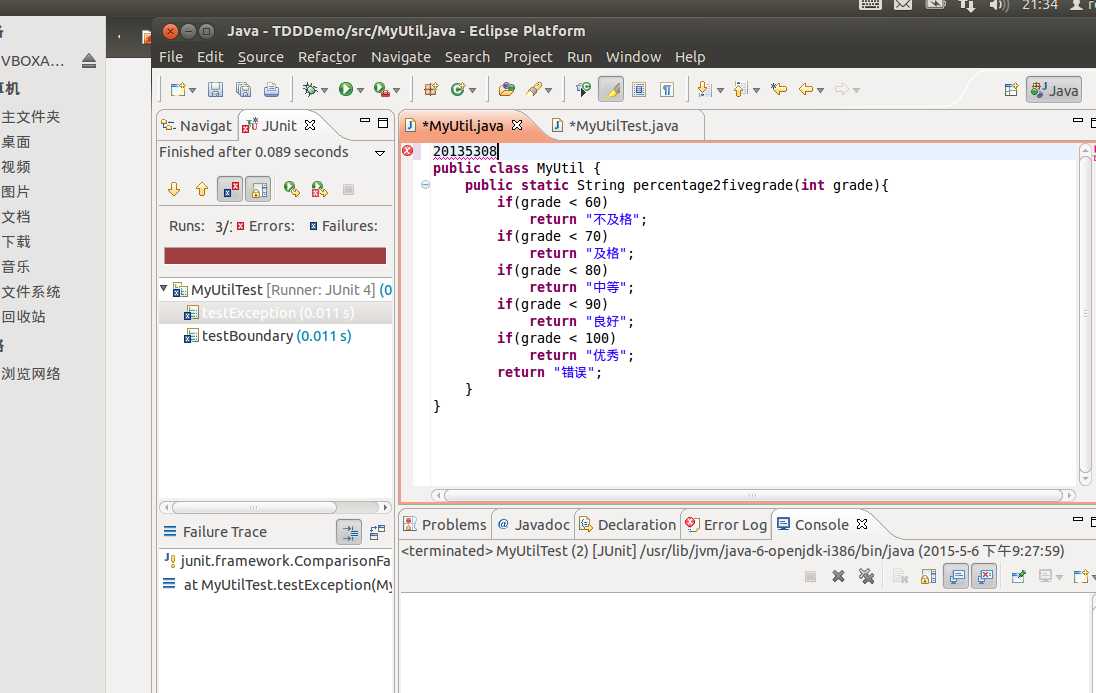Switch to MyUtilTest.java editor tab
Viewport: 1096px width, 693px height.
[615, 126]
